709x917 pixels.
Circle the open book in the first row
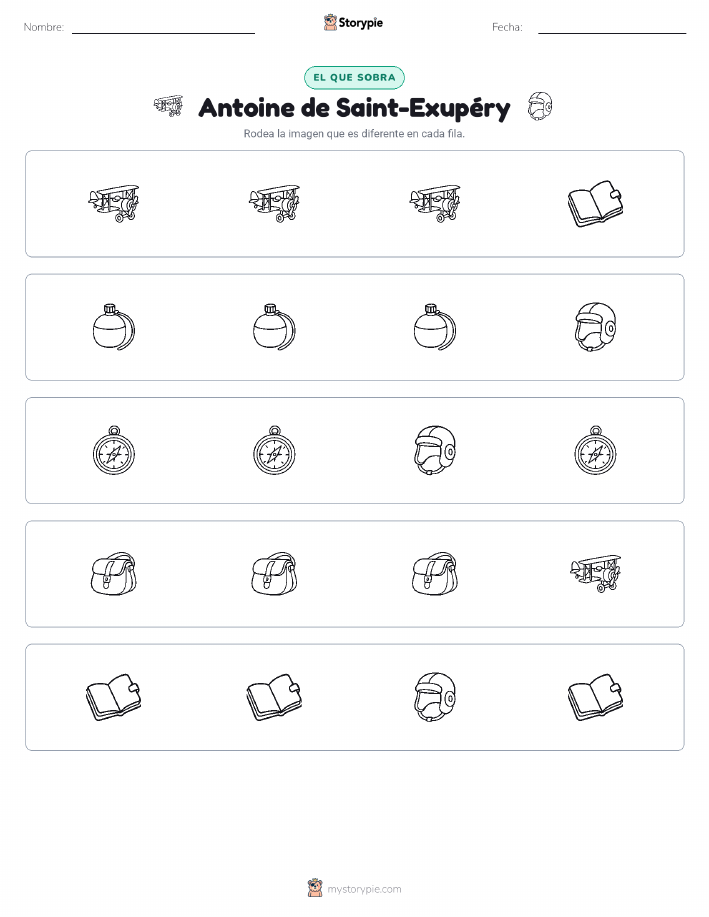click(596, 204)
